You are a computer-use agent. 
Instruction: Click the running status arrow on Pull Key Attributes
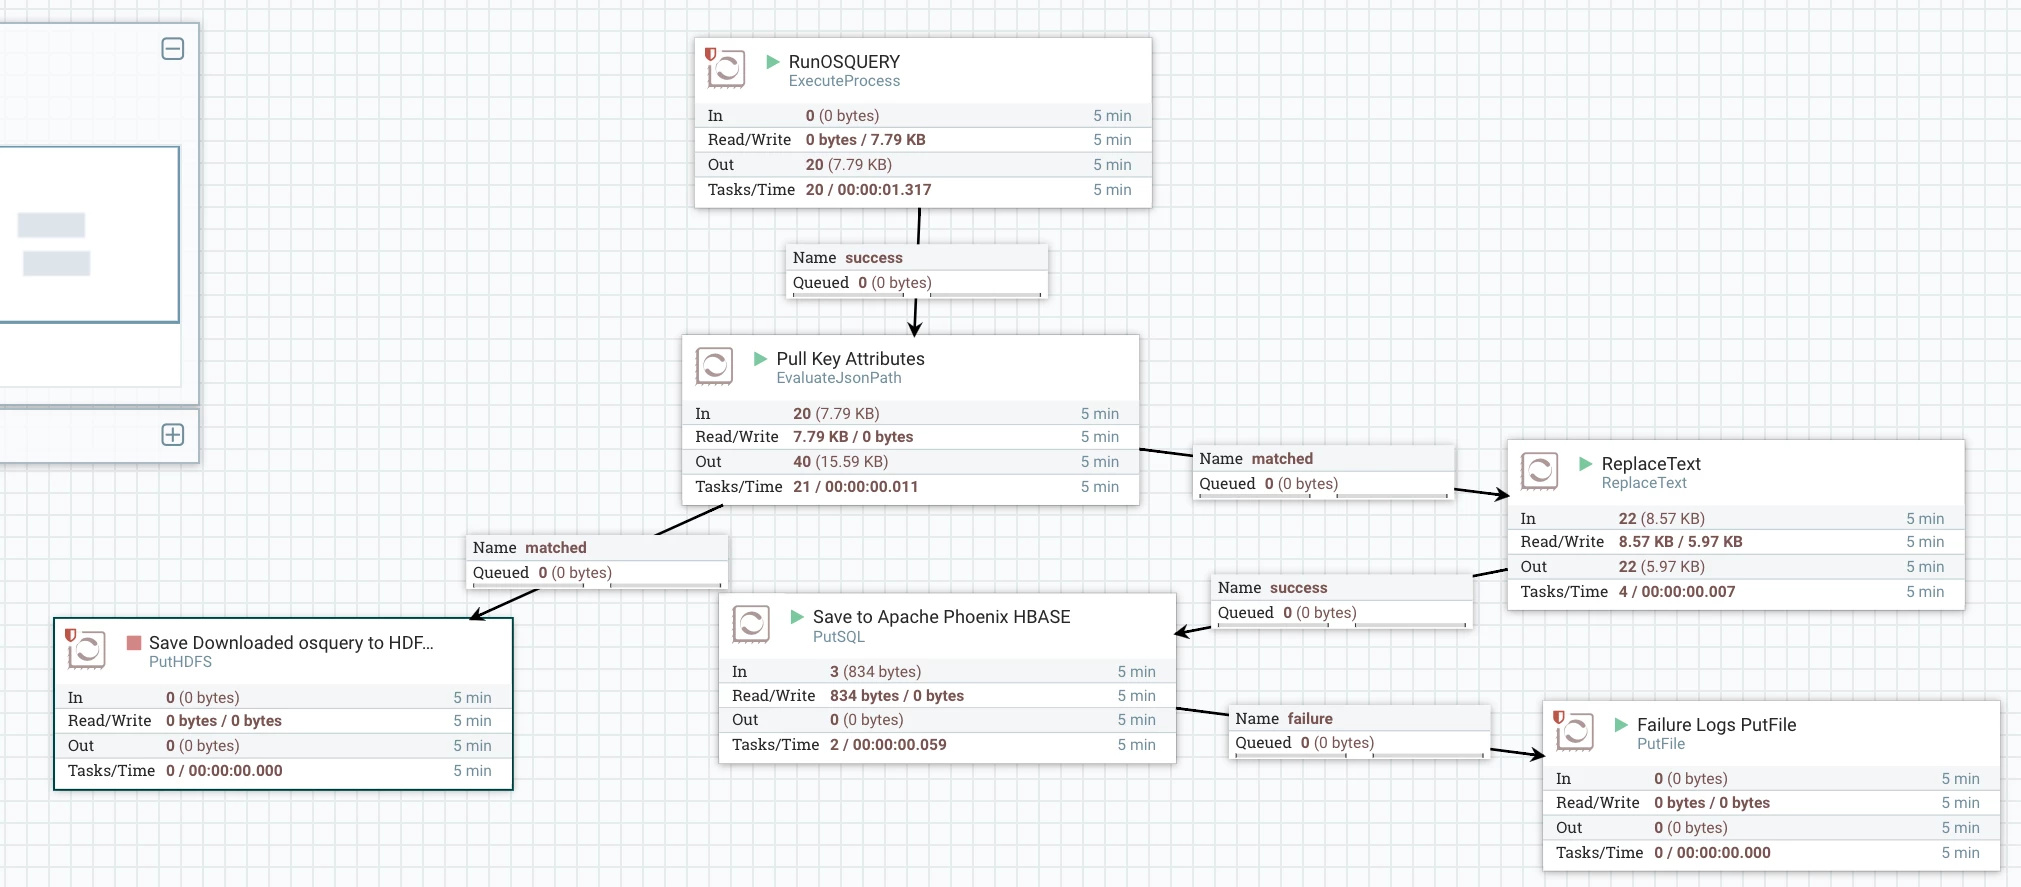[760, 359]
